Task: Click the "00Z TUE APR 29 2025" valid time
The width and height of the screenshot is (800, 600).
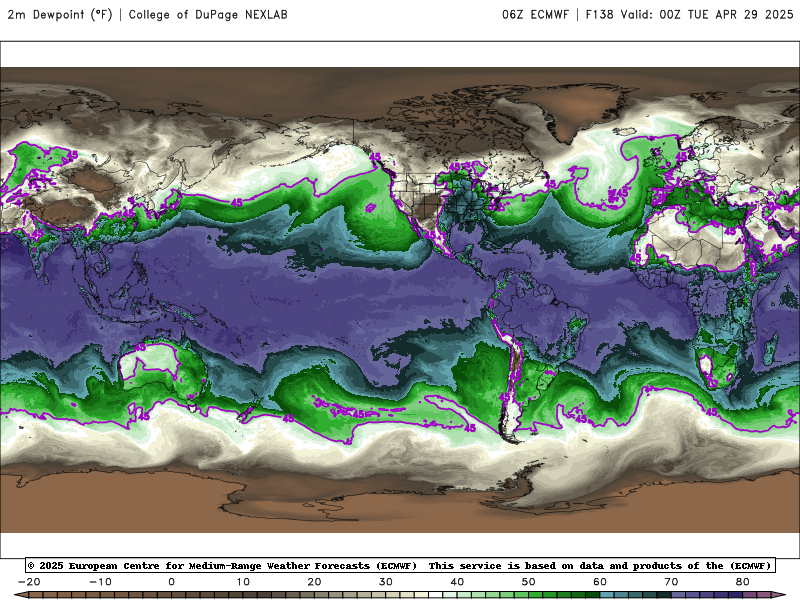Action: point(727,14)
